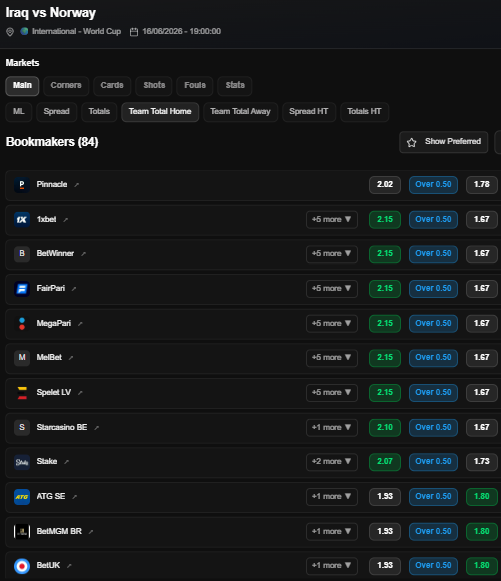Open Stake external link arrow

point(66,462)
